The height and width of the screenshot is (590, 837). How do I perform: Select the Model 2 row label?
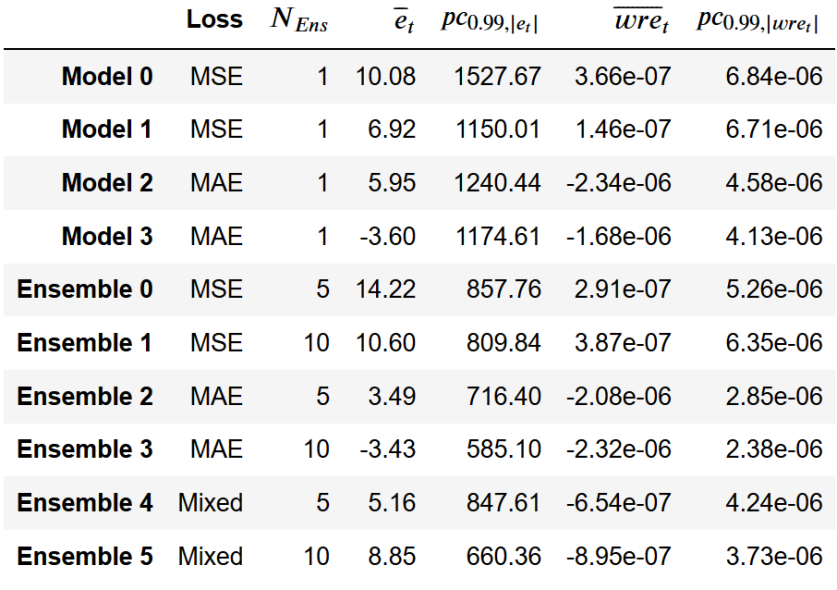(107, 183)
